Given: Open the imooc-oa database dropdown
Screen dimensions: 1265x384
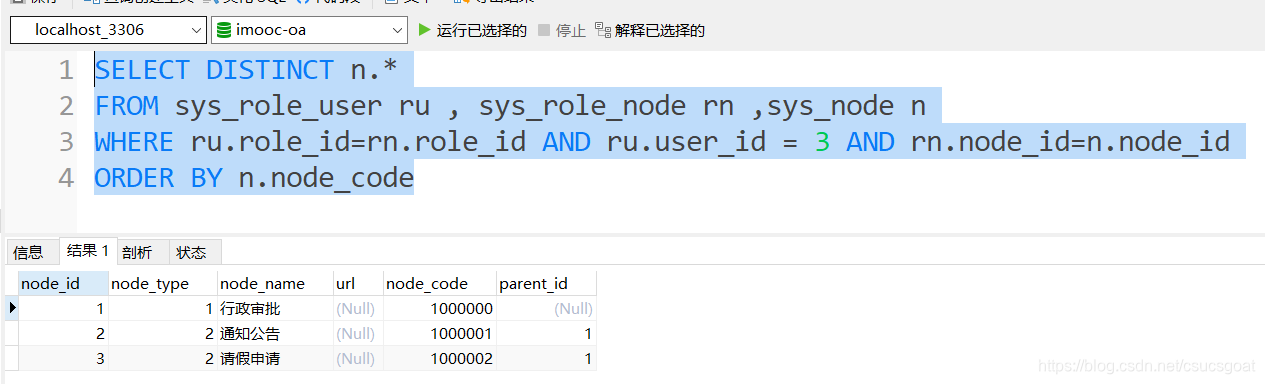Looking at the screenshot, I should [x=309, y=30].
